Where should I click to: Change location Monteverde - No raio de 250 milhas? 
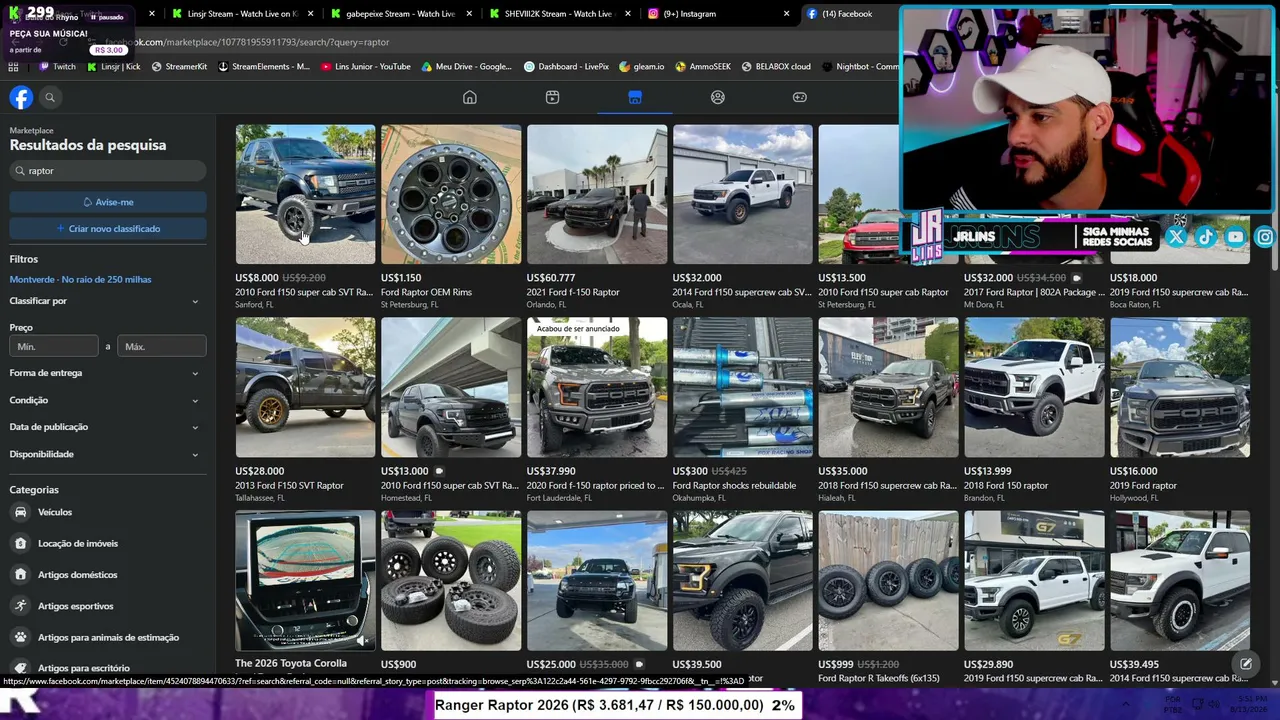click(x=80, y=280)
